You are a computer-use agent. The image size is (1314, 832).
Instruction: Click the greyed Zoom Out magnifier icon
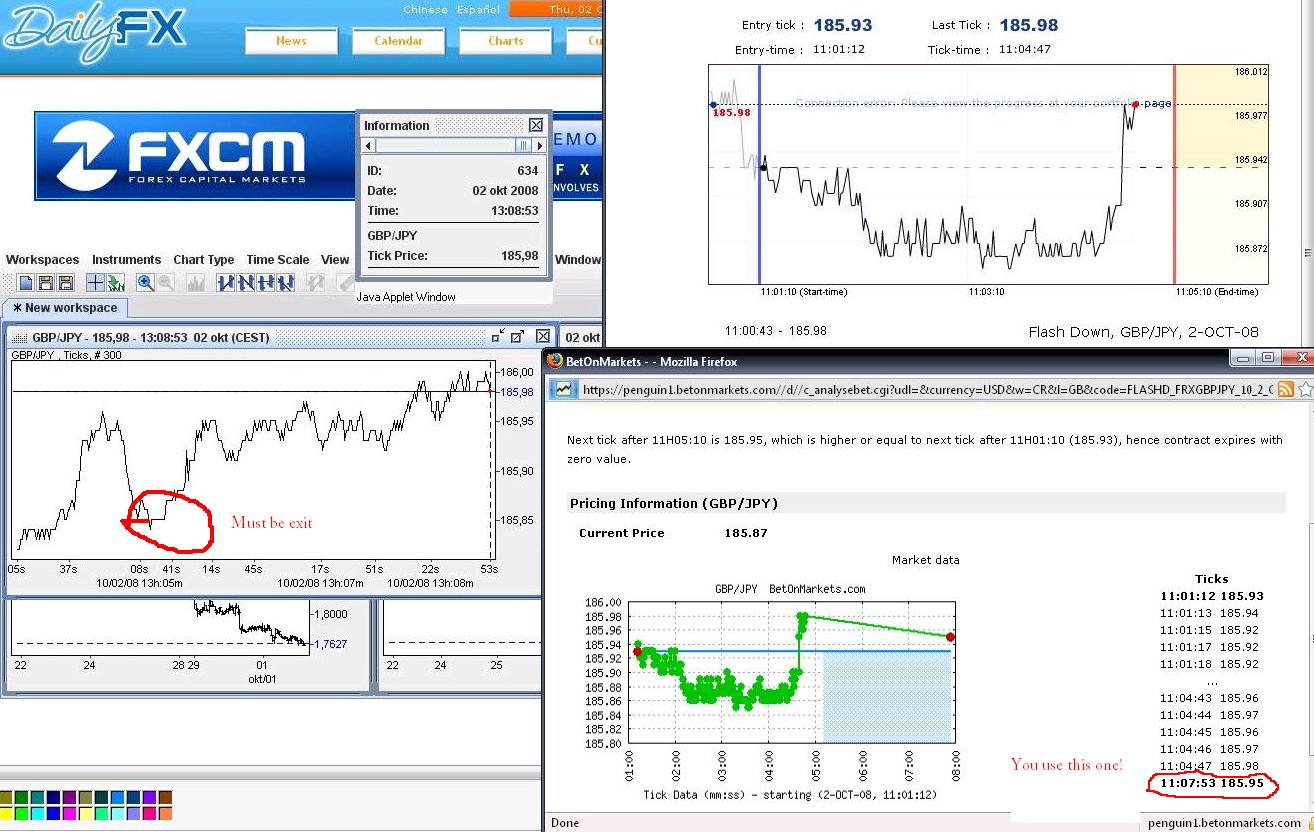tap(165, 283)
